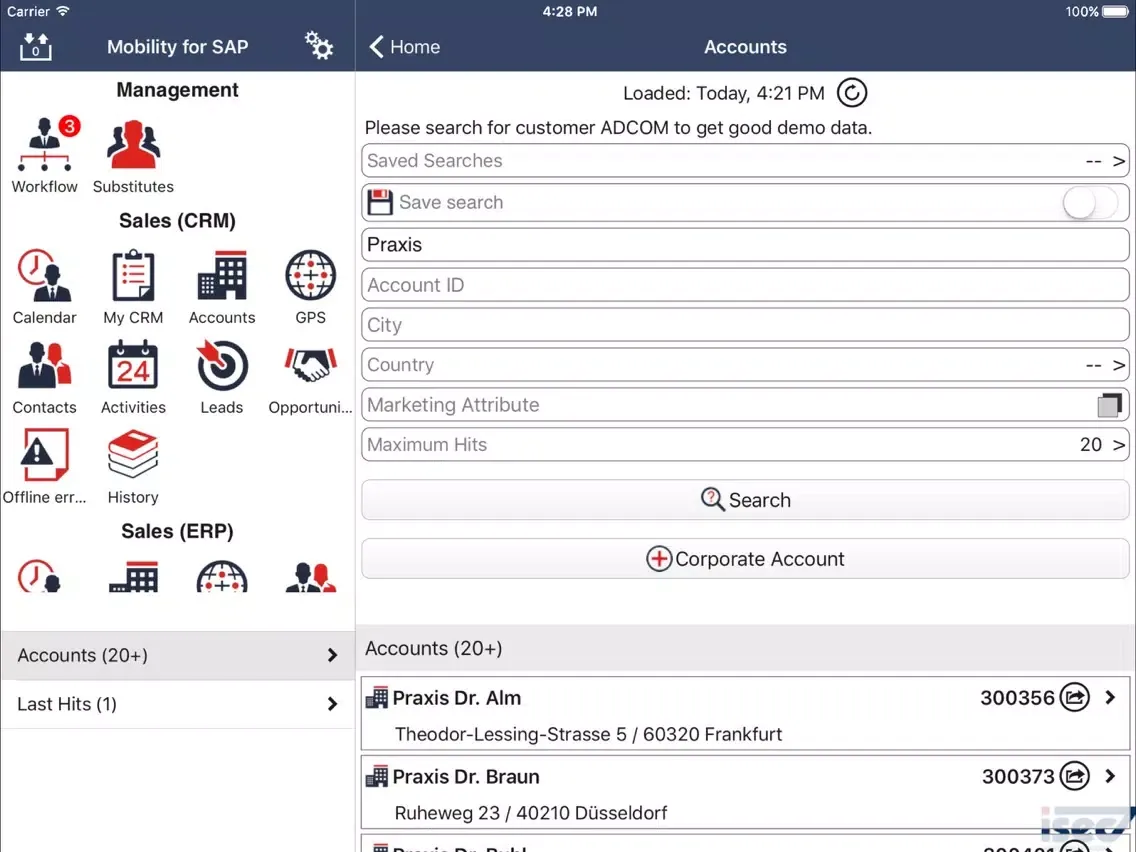Open Sales (ERP) GPS globe icon
The height and width of the screenshot is (852, 1136).
222,576
